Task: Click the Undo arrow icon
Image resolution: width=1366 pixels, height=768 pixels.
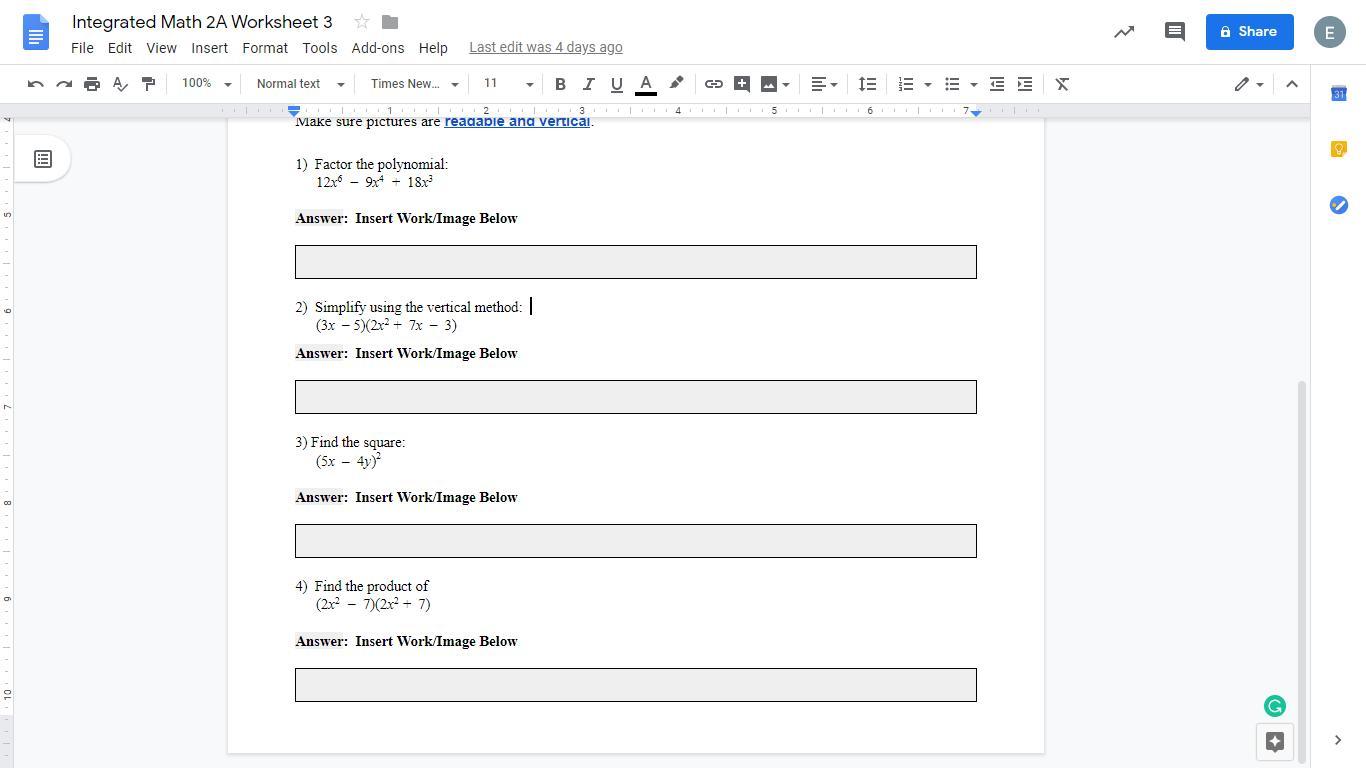Action: (36, 84)
